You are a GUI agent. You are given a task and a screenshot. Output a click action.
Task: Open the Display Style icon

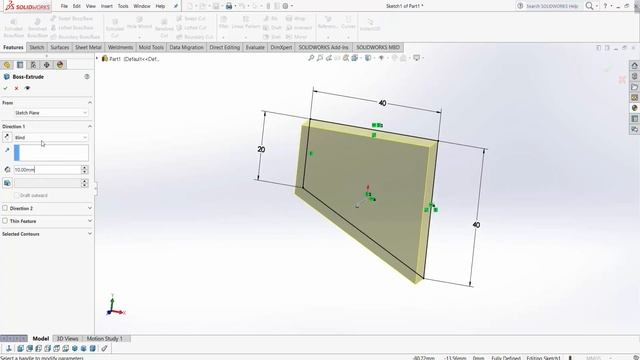[368, 58]
